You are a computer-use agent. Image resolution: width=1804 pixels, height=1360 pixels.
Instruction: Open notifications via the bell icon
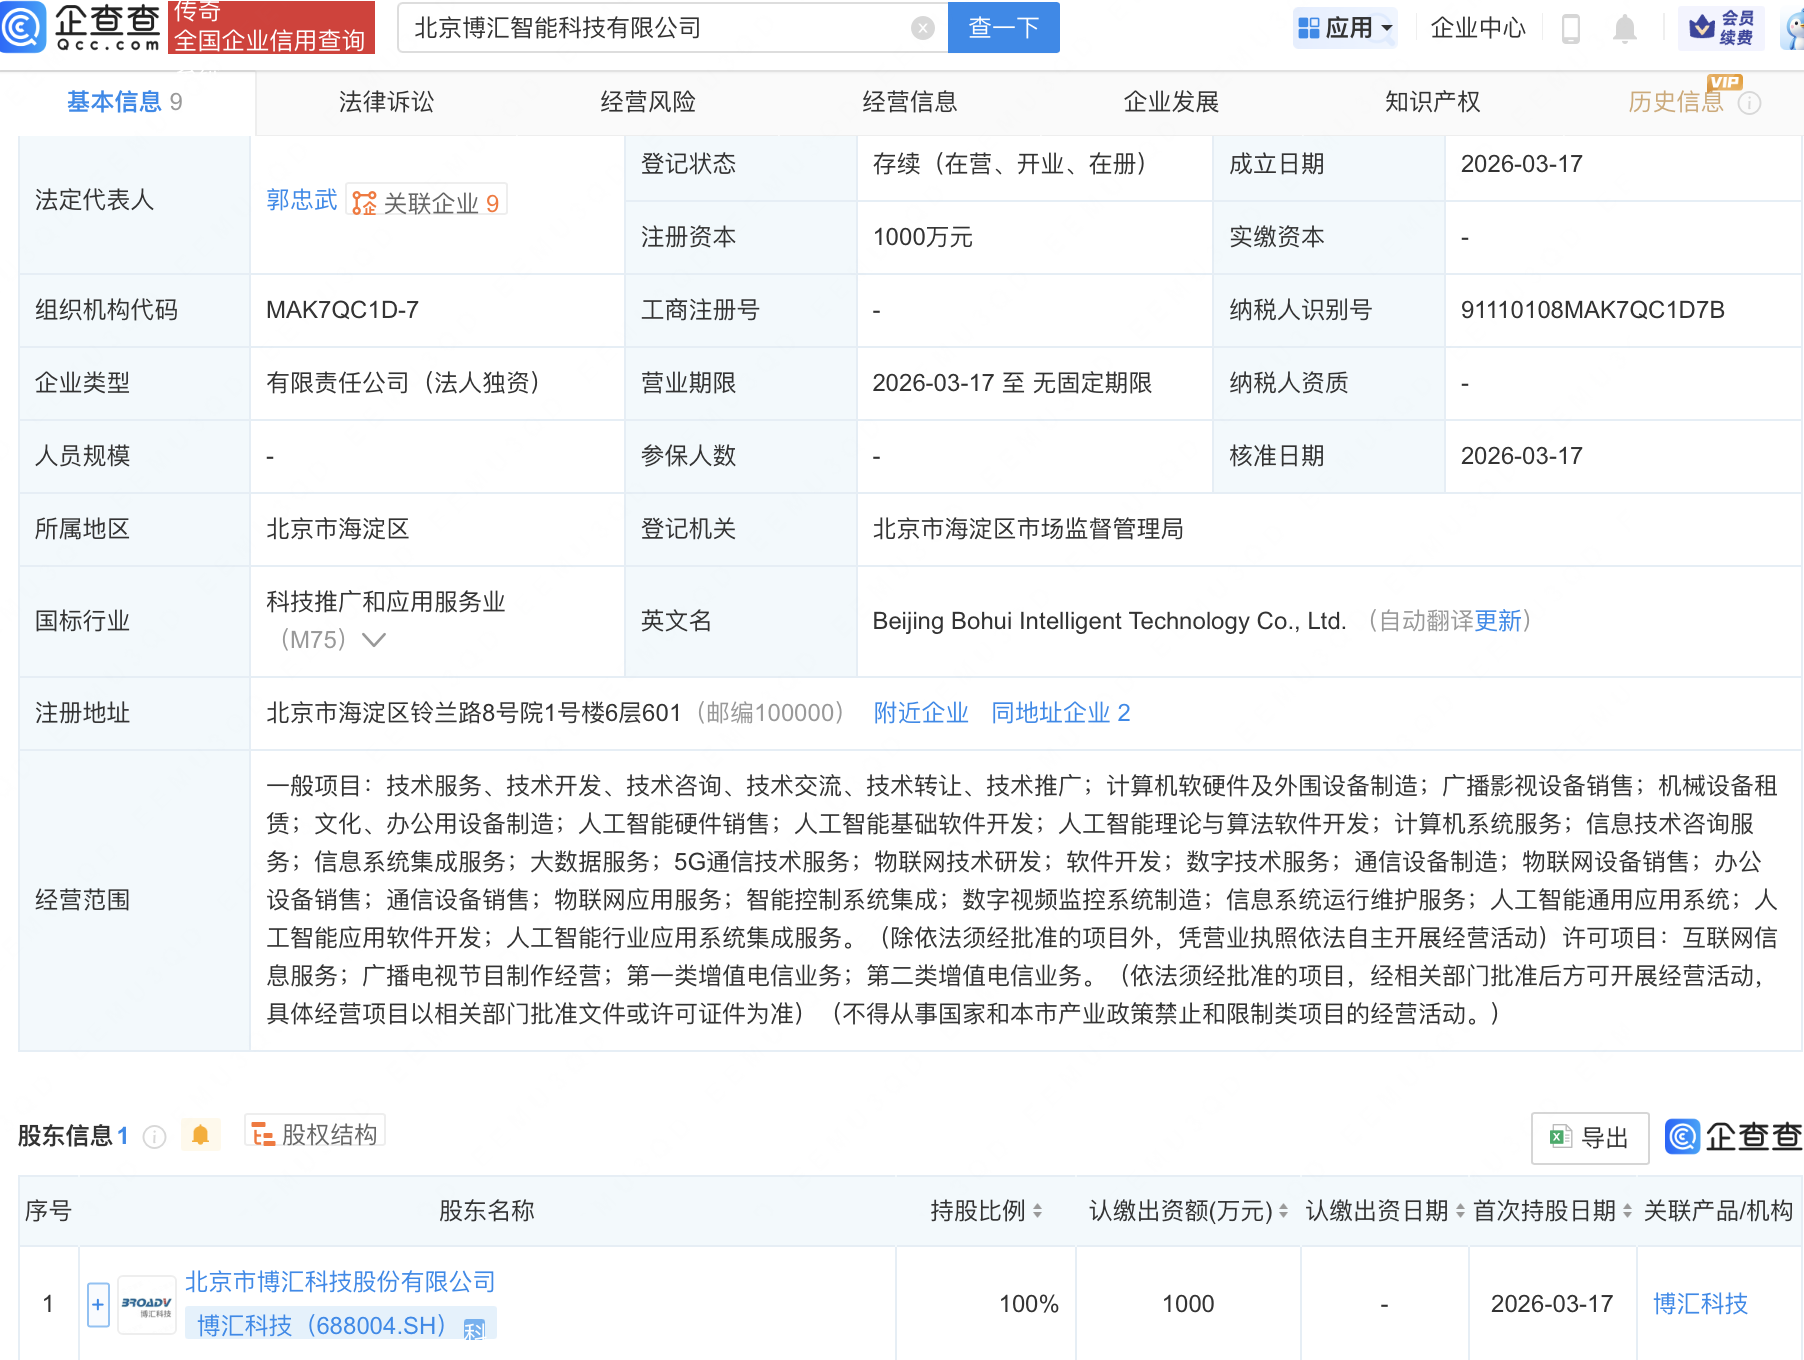1625,28
